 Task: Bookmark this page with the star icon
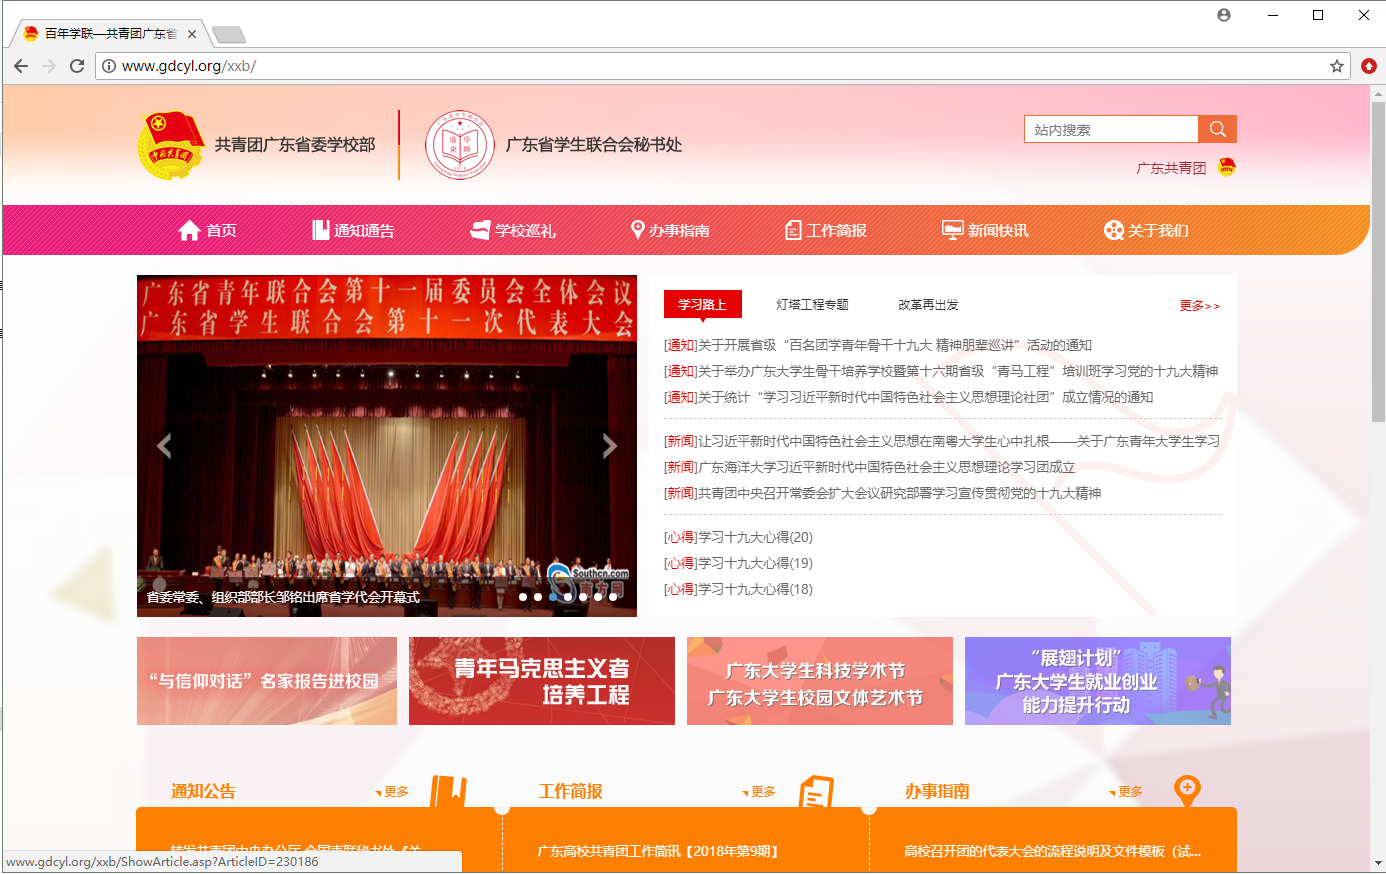[x=1336, y=66]
